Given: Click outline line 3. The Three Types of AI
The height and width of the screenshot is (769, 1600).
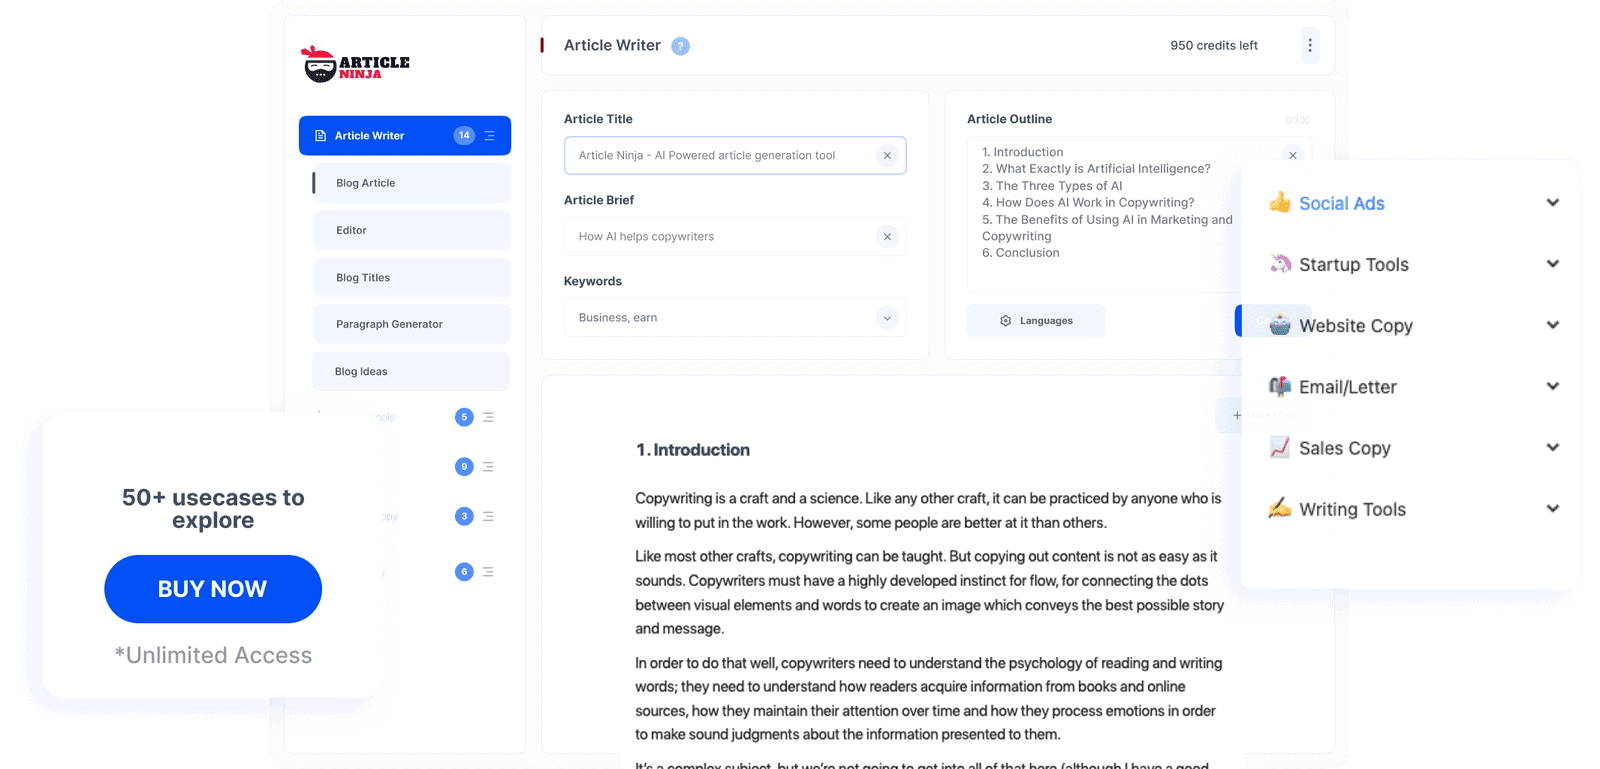Looking at the screenshot, I should pos(1052,186).
